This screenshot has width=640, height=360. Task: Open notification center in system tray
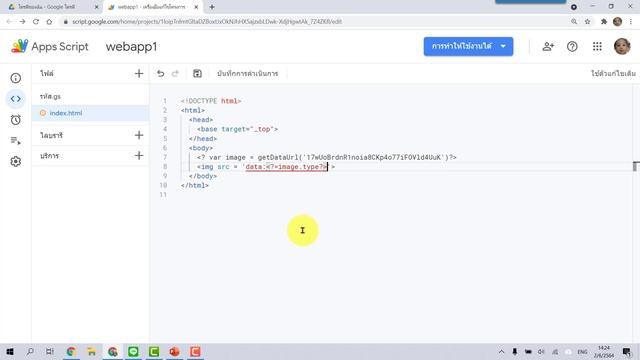627,351
